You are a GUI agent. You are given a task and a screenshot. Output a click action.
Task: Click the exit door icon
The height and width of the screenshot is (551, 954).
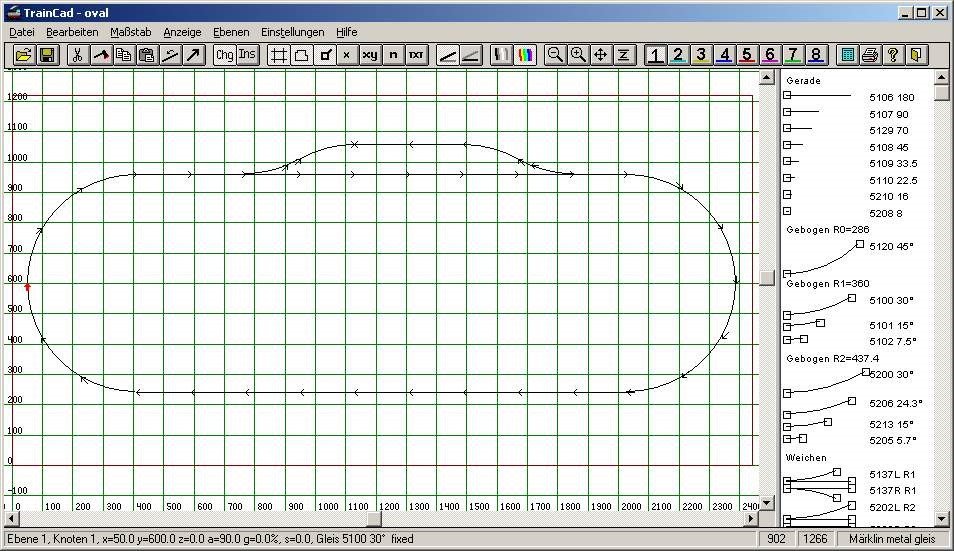(916, 55)
